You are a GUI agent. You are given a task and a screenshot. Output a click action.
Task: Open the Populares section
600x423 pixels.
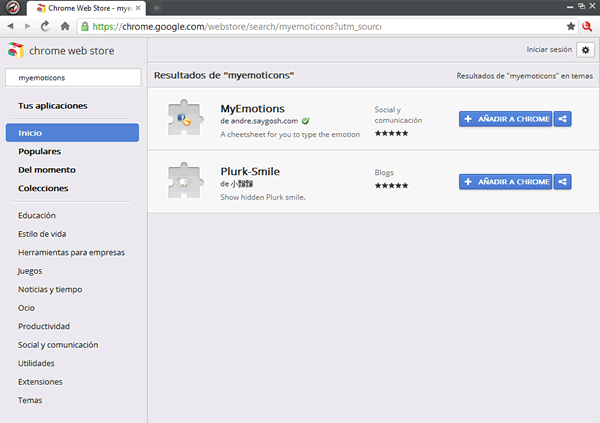39,151
